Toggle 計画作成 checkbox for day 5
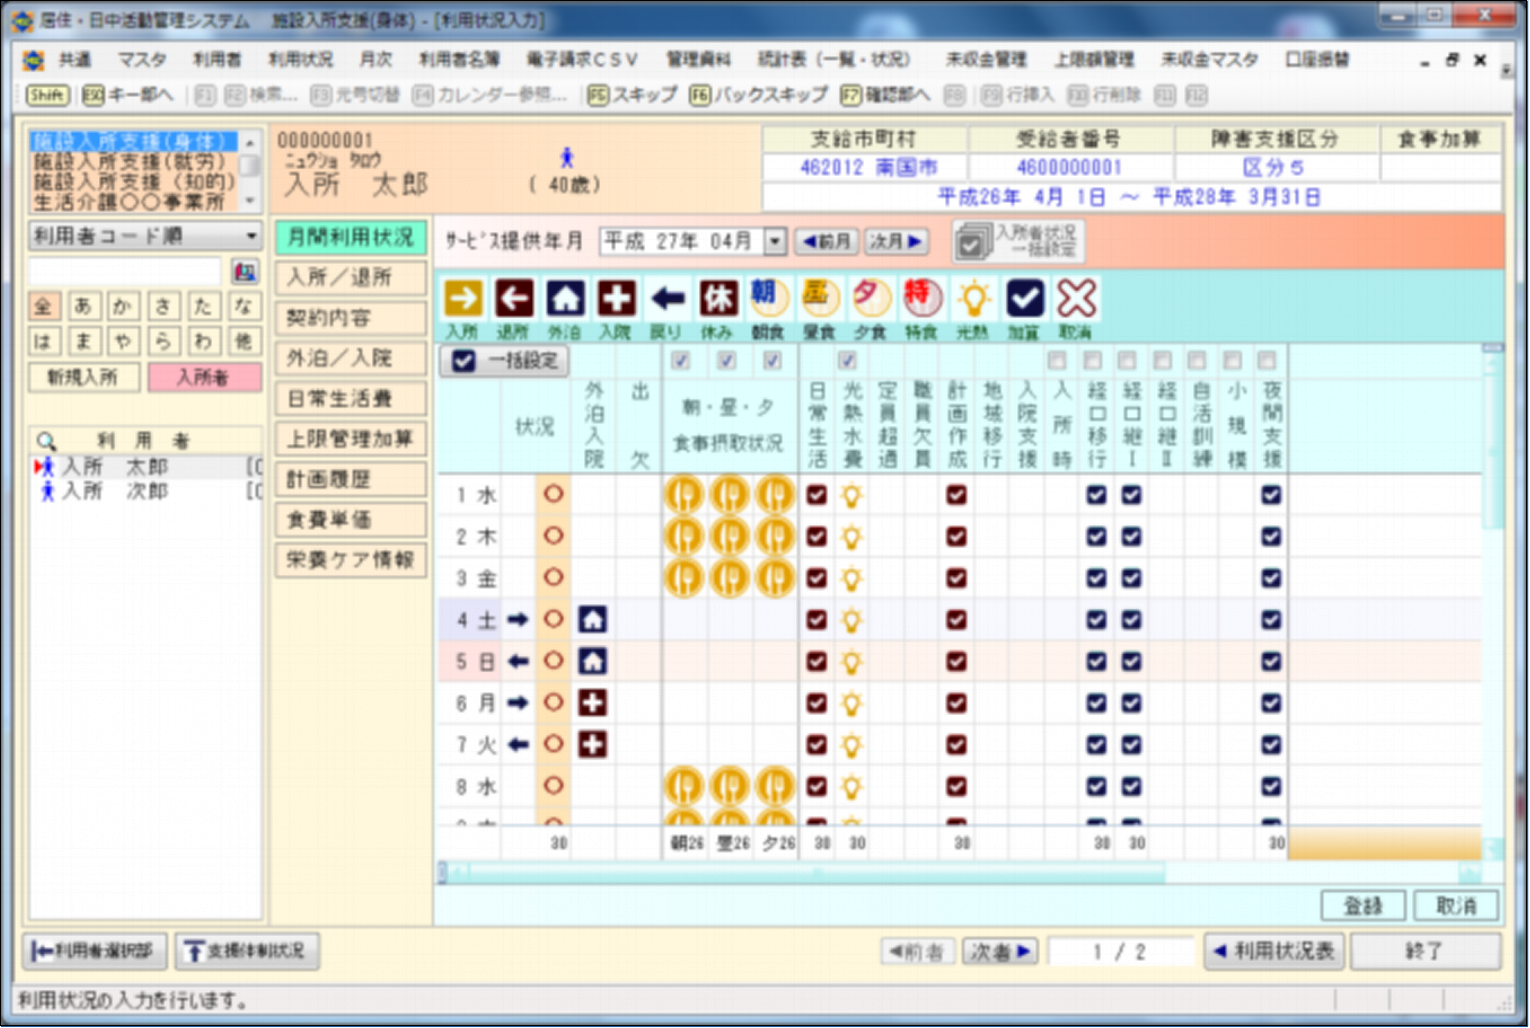 coord(957,661)
